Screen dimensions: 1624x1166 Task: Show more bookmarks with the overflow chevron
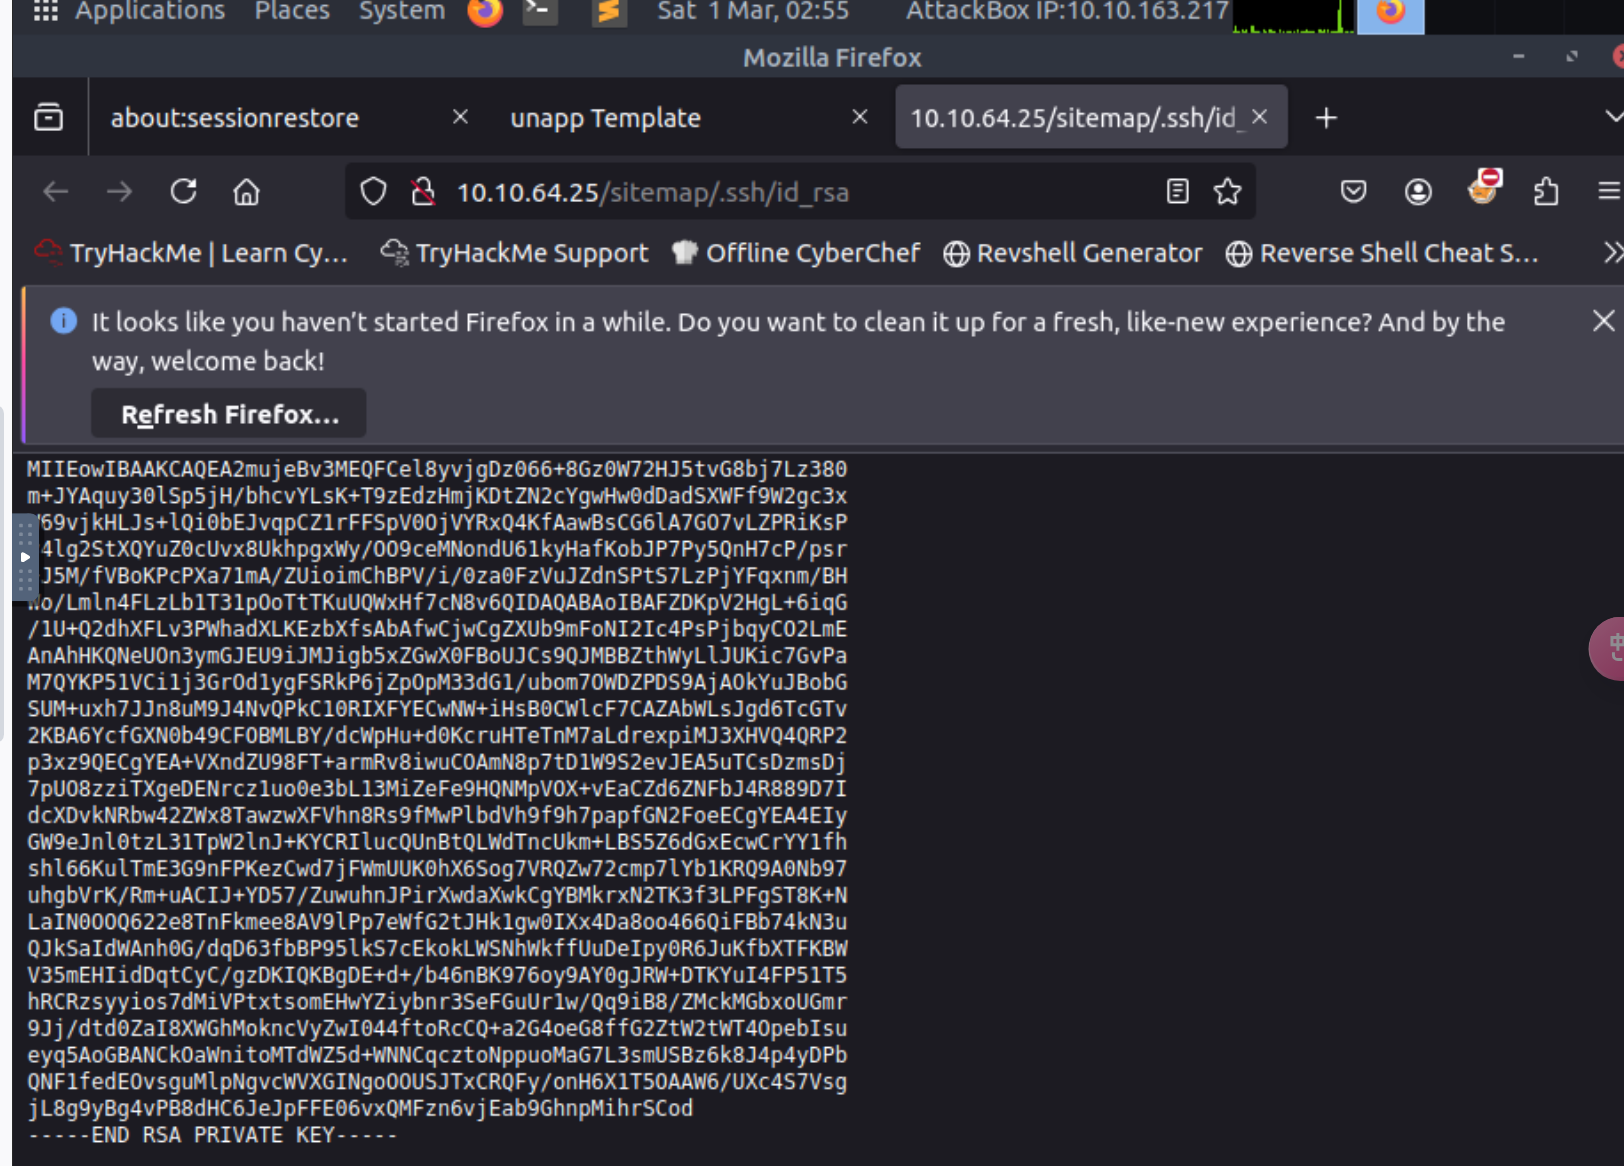tap(1611, 253)
